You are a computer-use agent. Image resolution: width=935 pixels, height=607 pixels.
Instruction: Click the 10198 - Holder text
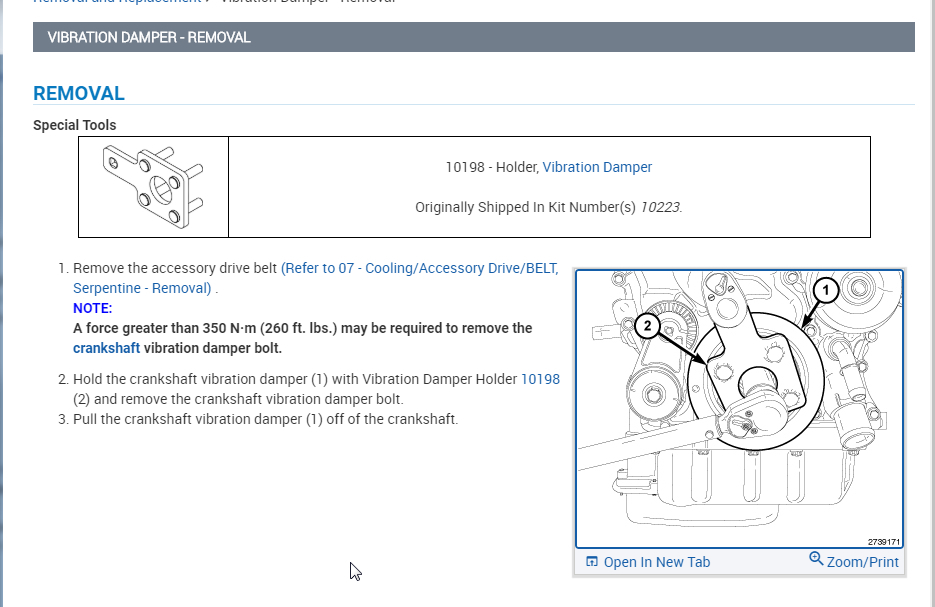(x=492, y=167)
